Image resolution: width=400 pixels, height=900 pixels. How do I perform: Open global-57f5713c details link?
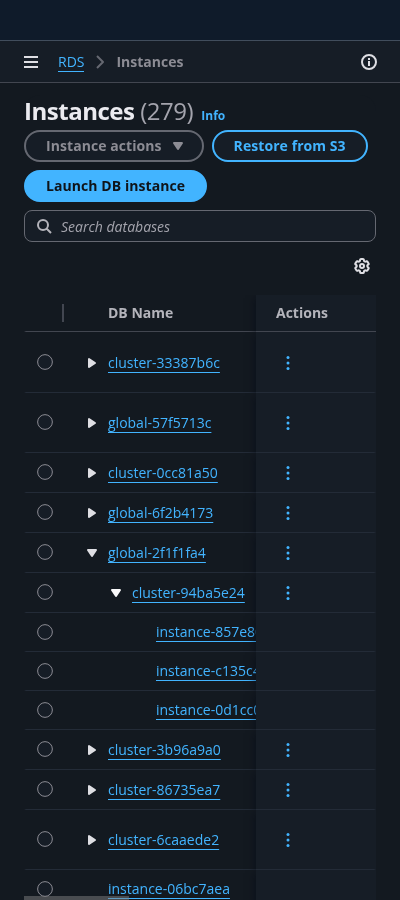click(x=160, y=424)
